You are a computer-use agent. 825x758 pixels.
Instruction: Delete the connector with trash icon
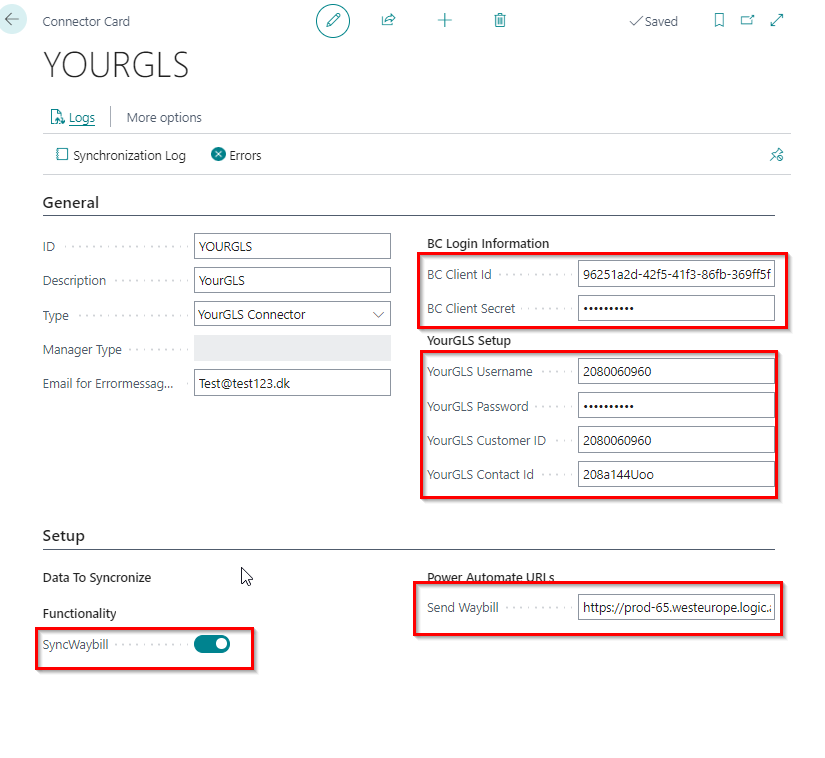(x=500, y=21)
